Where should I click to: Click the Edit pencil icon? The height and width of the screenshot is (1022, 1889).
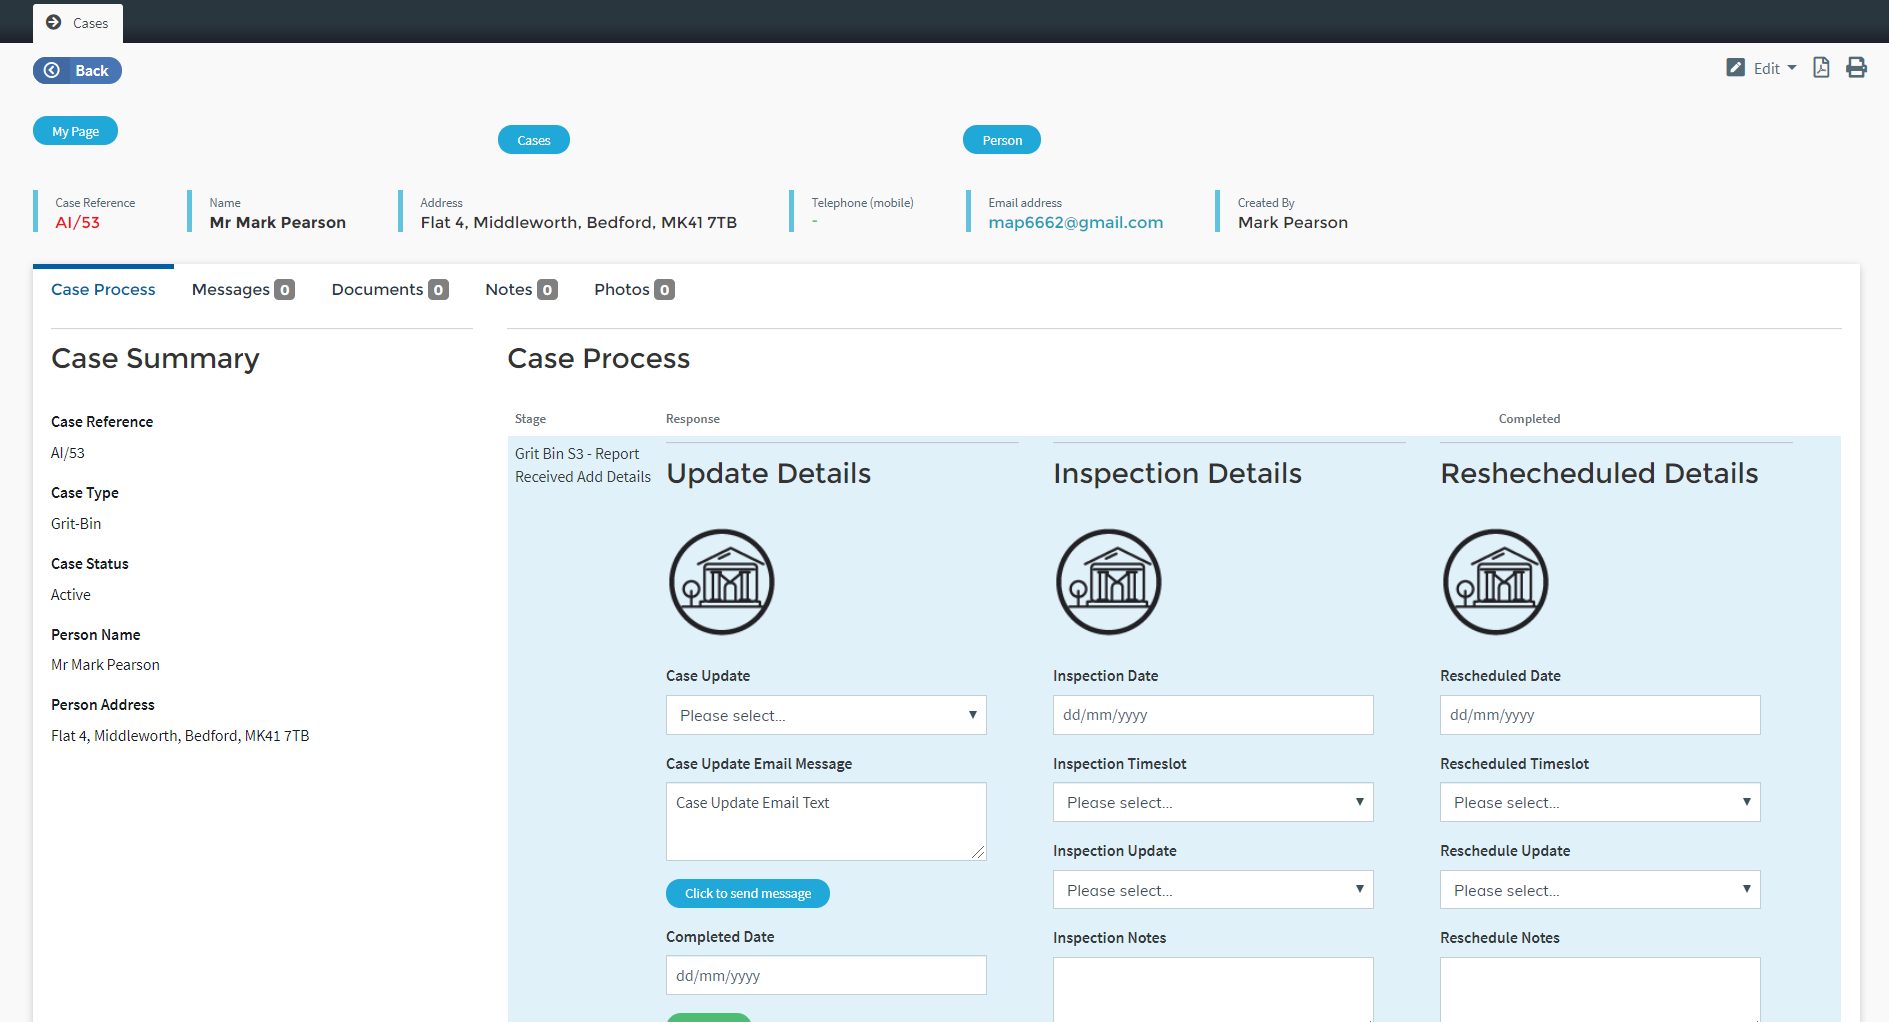click(x=1735, y=68)
